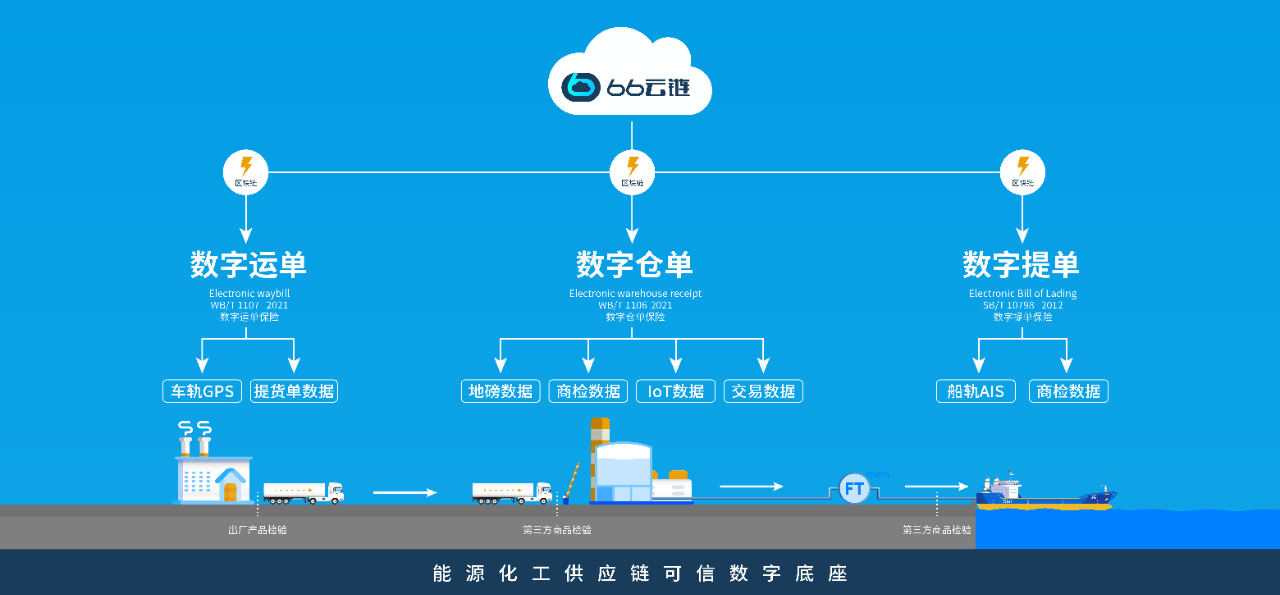Click the tanker truck near the loading crane
The width and height of the screenshot is (1280, 595).
click(x=511, y=491)
